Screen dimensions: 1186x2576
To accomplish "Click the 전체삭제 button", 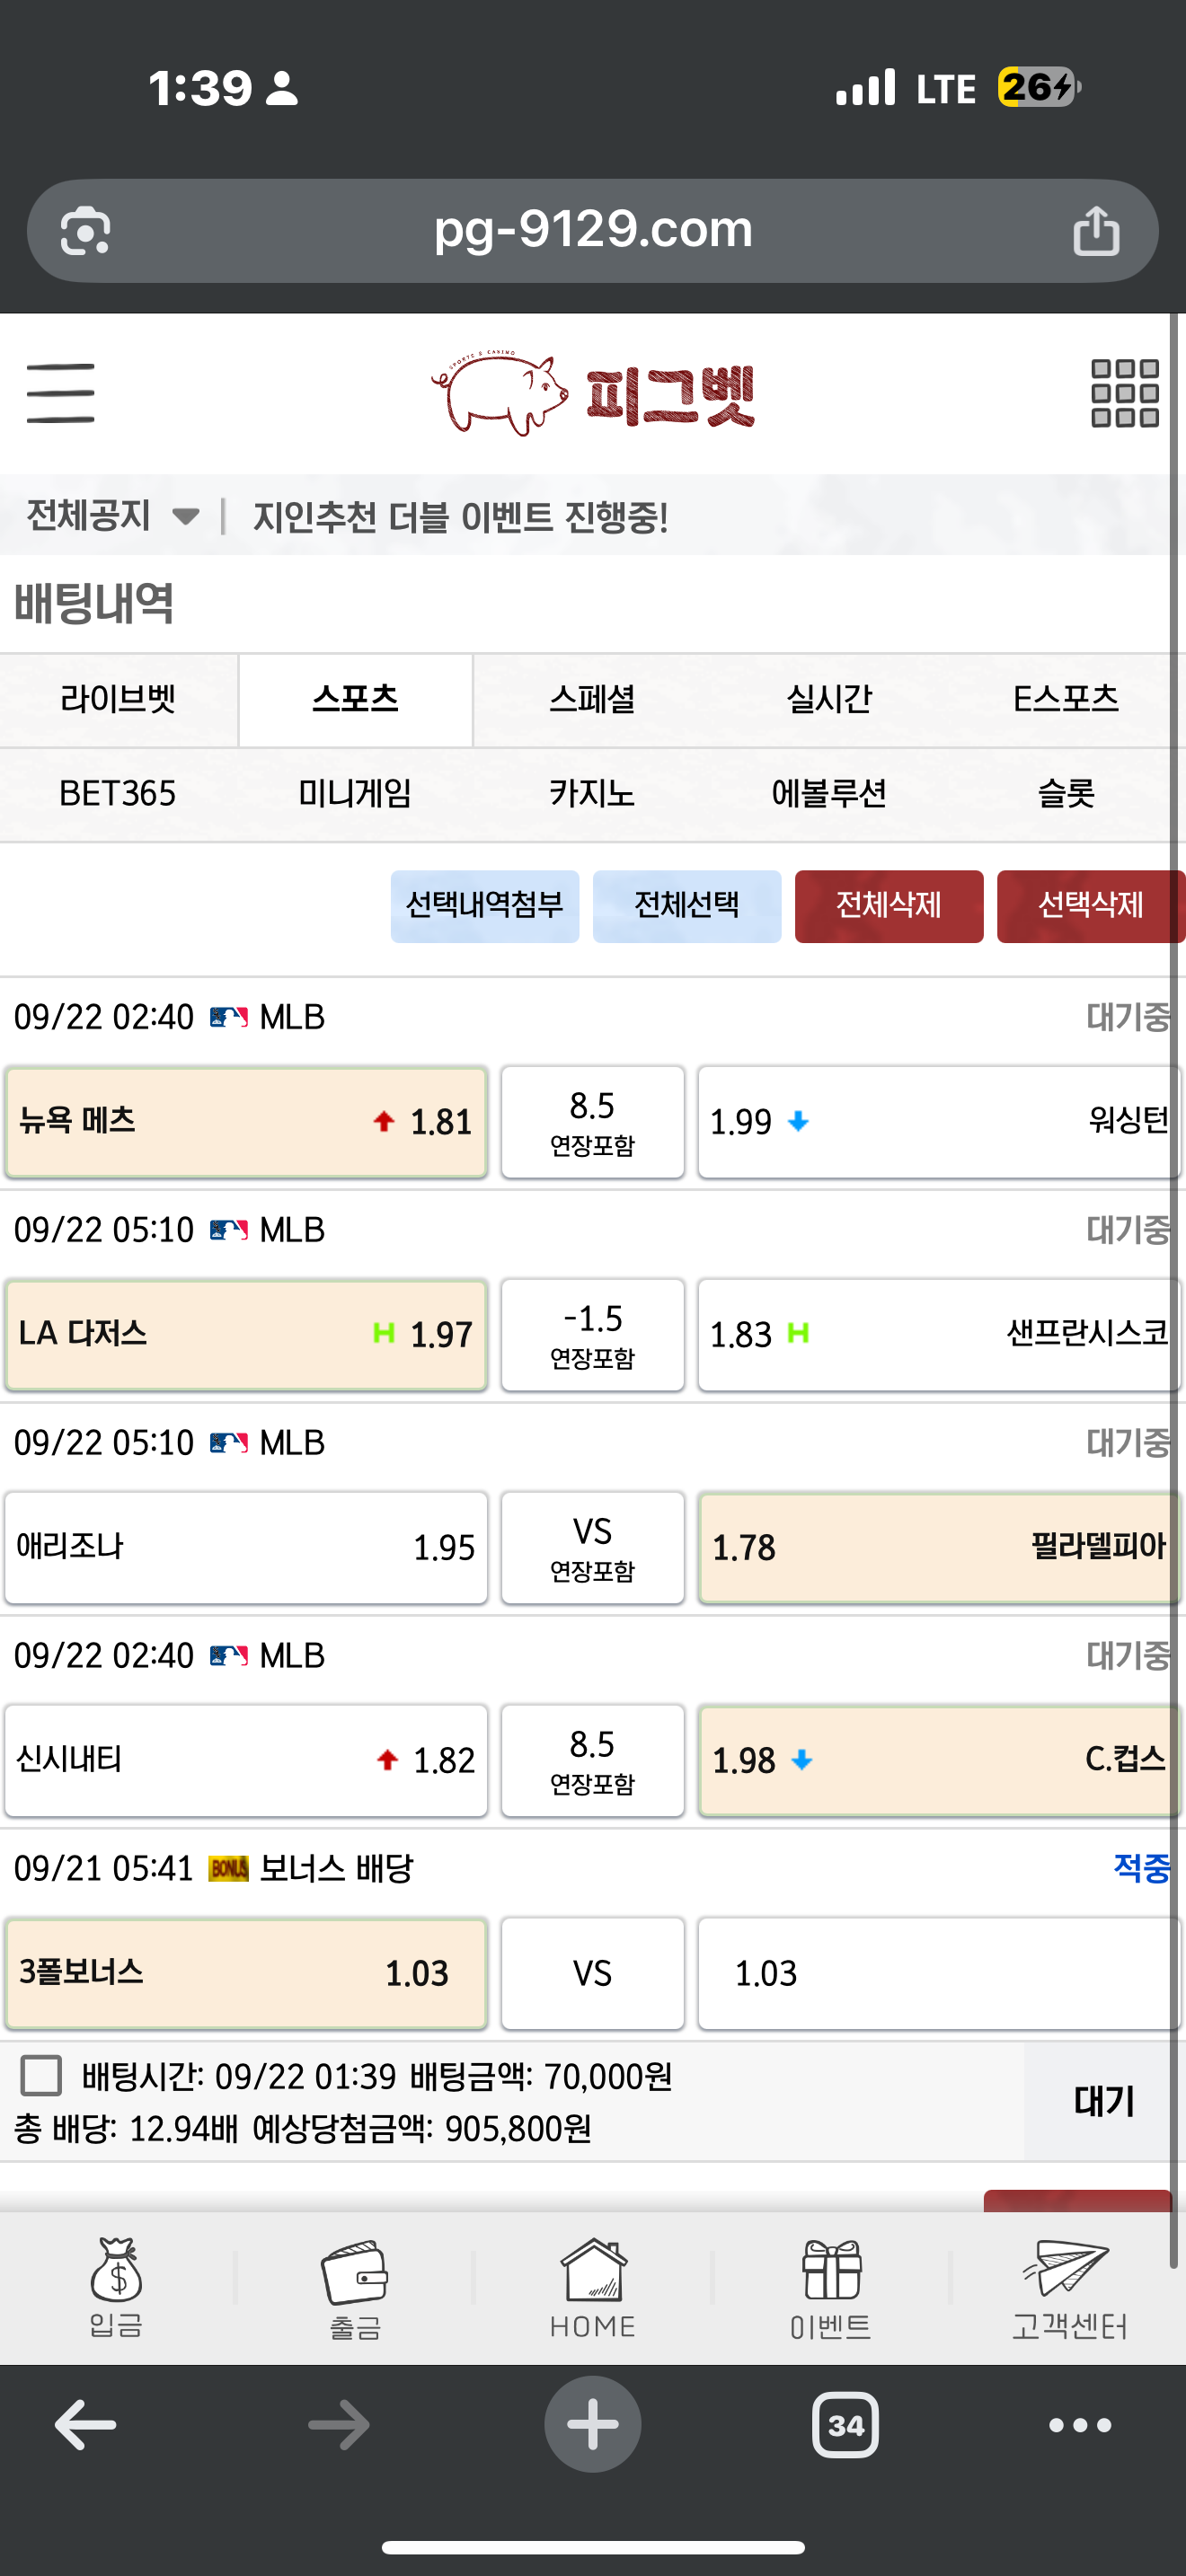I will (888, 906).
